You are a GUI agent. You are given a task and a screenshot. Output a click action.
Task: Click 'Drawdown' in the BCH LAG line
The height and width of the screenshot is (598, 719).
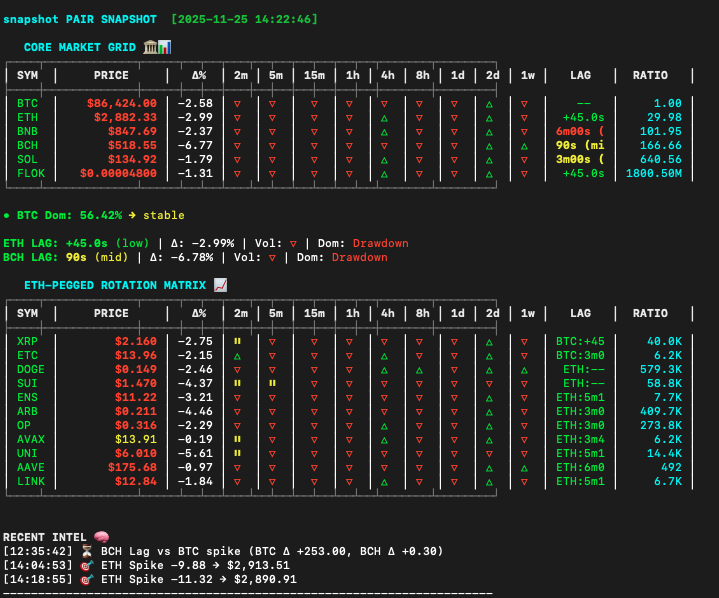[x=360, y=257]
